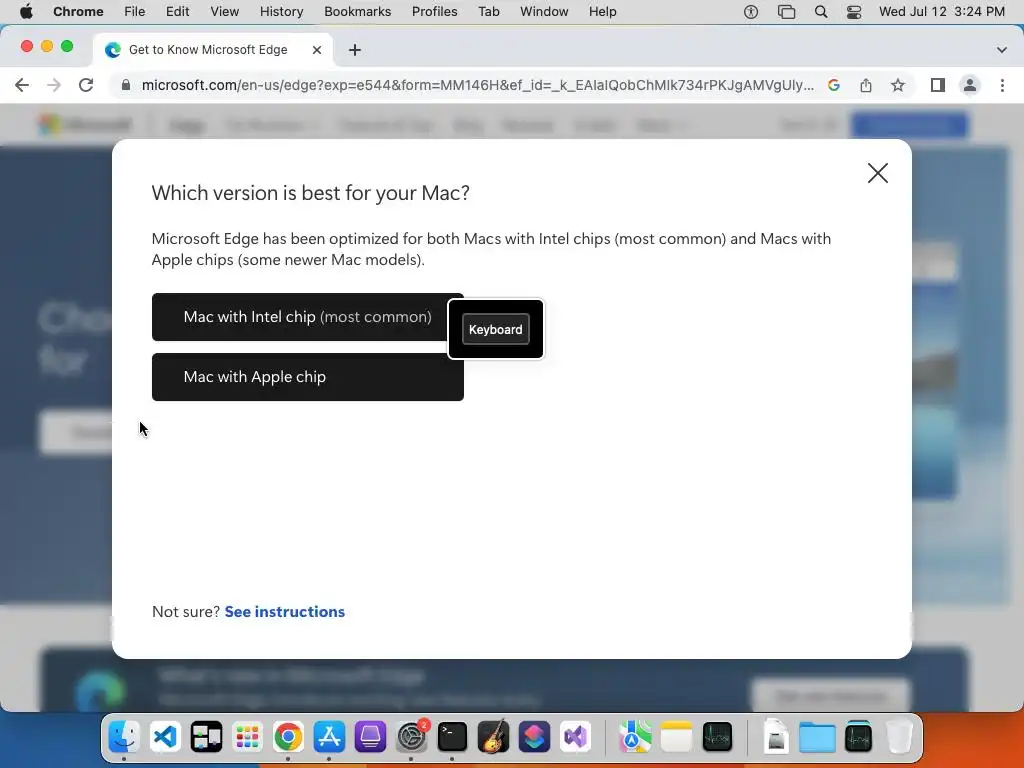Toggle Chrome side panel
The image size is (1024, 768).
click(x=938, y=85)
